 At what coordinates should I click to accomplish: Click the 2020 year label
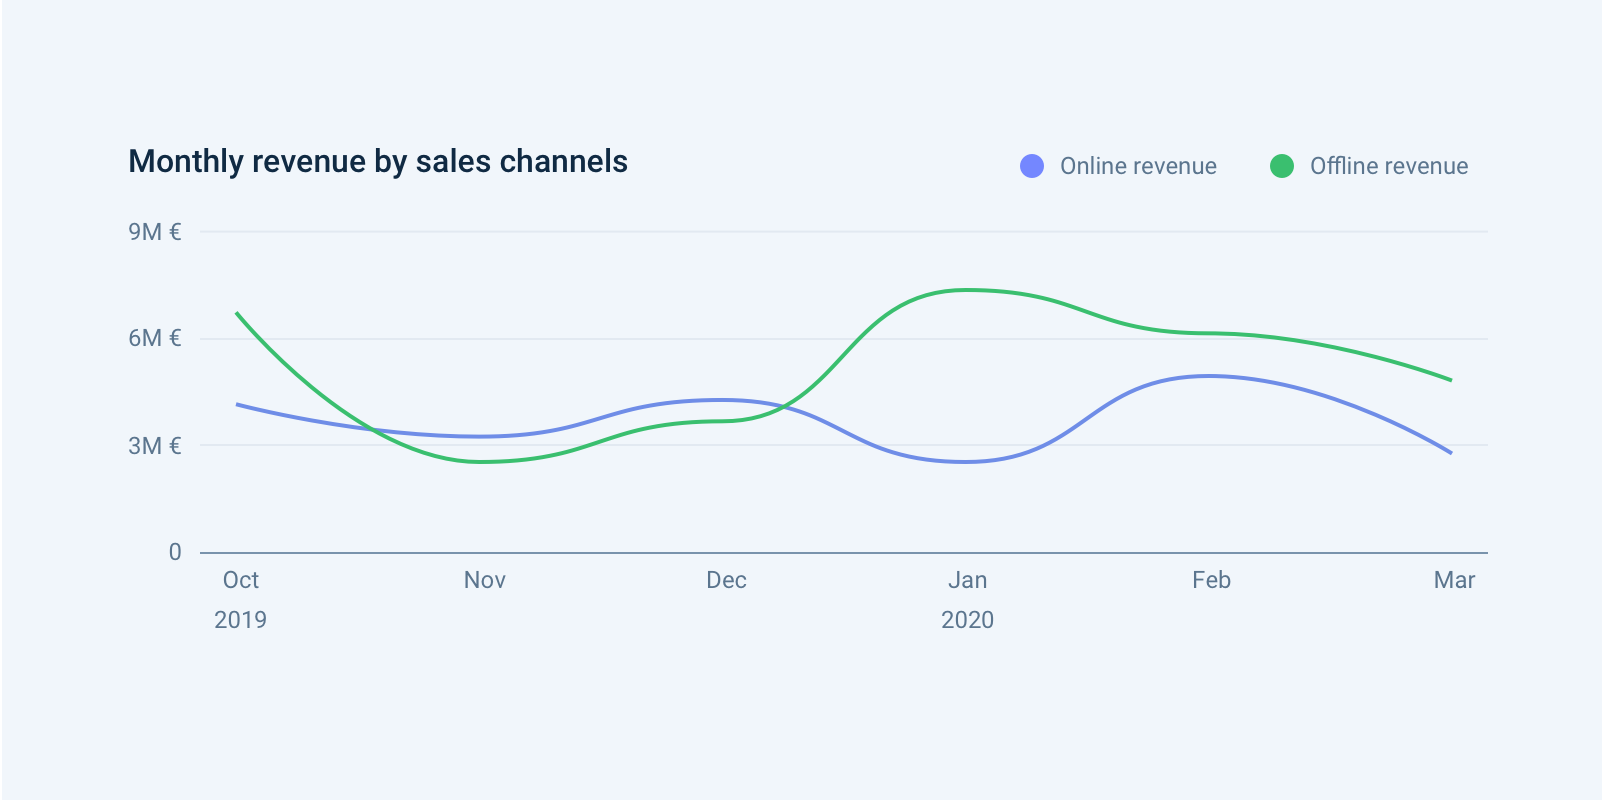click(x=967, y=620)
